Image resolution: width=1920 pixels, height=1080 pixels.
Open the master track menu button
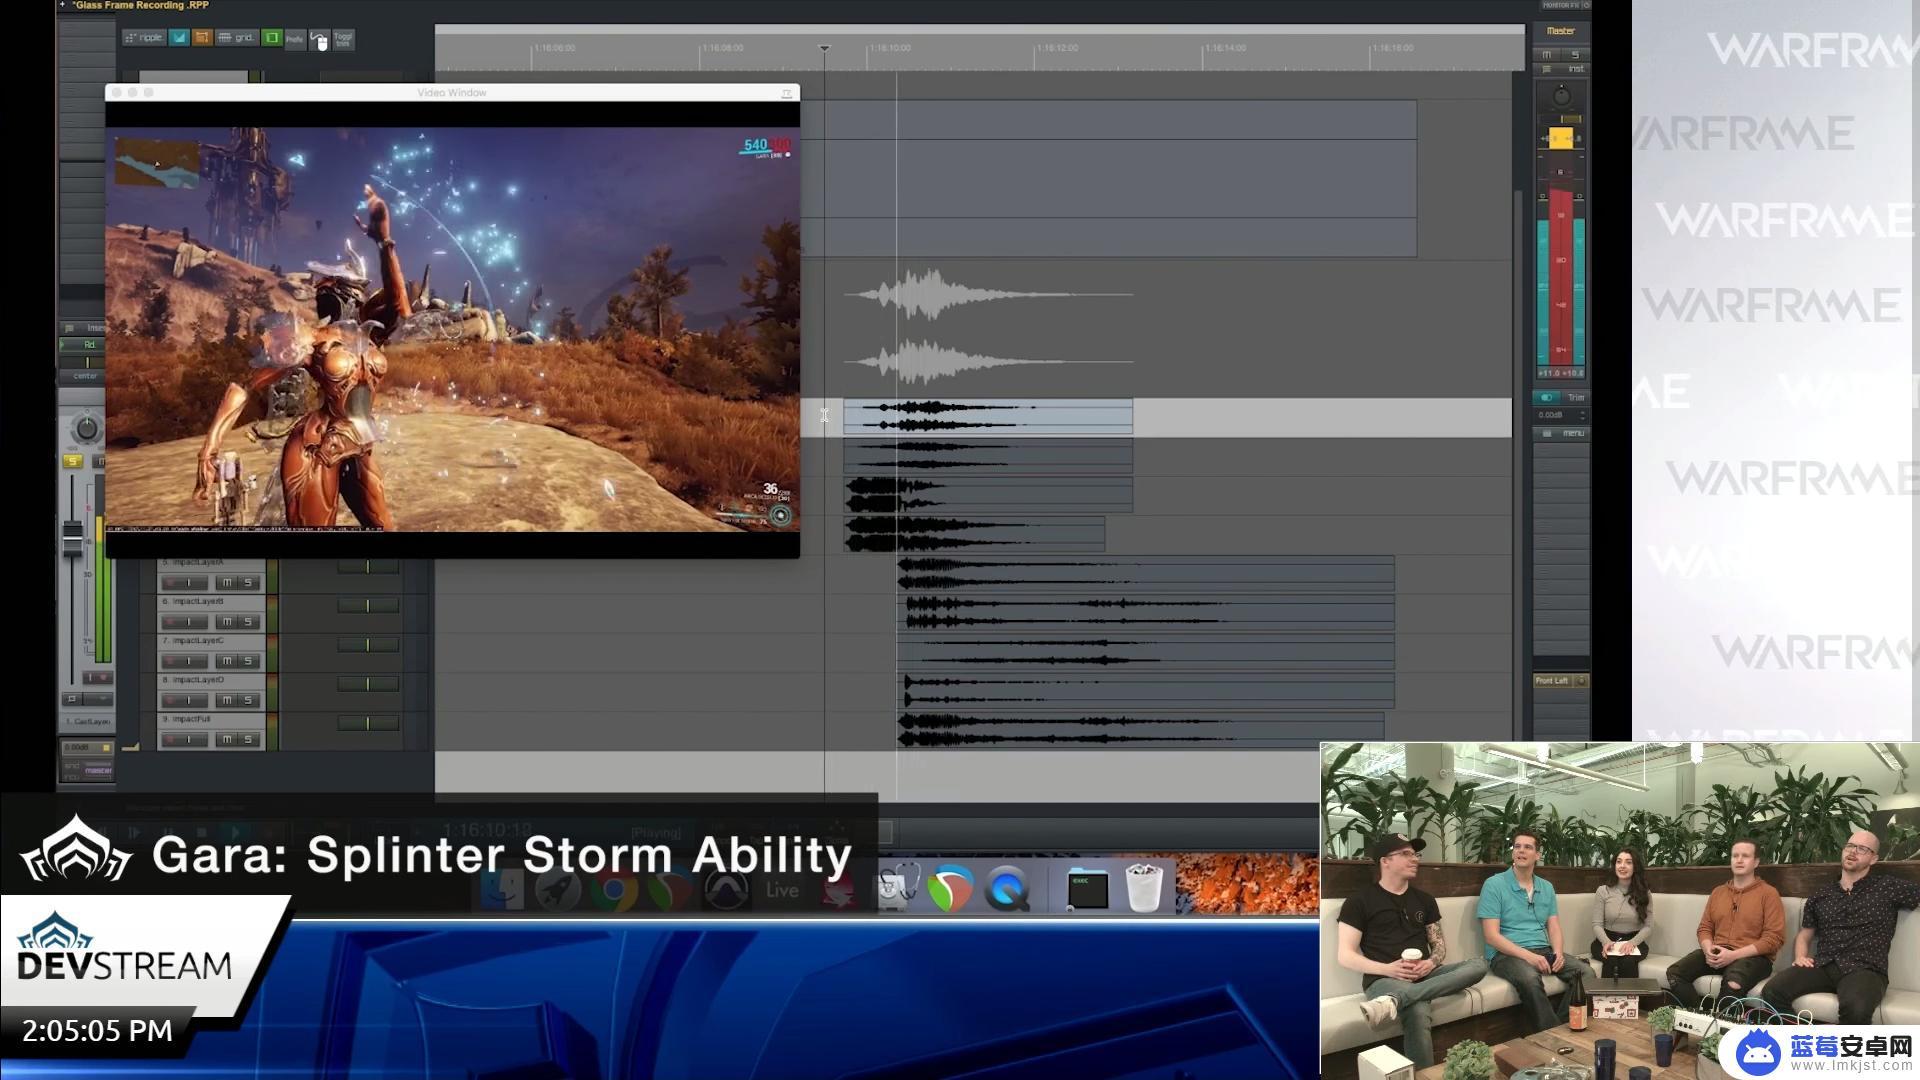pos(1563,433)
